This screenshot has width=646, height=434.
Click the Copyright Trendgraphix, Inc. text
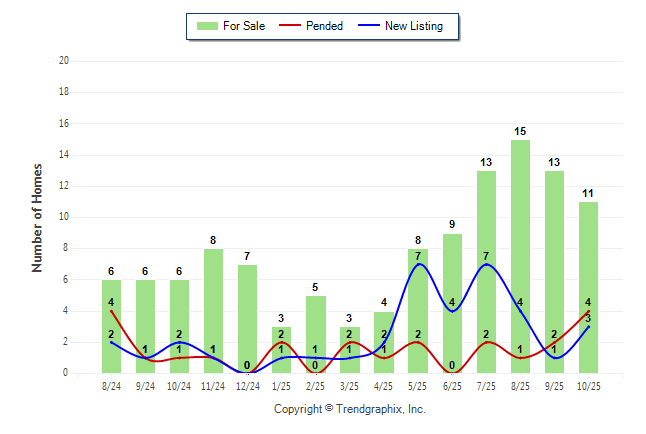pyautogui.click(x=350, y=409)
